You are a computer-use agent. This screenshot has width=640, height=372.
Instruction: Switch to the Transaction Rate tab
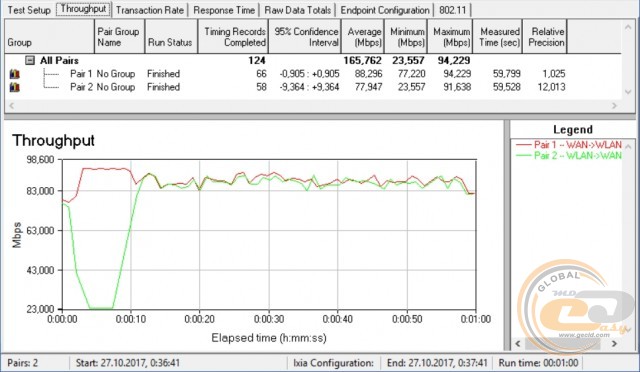[x=150, y=10]
